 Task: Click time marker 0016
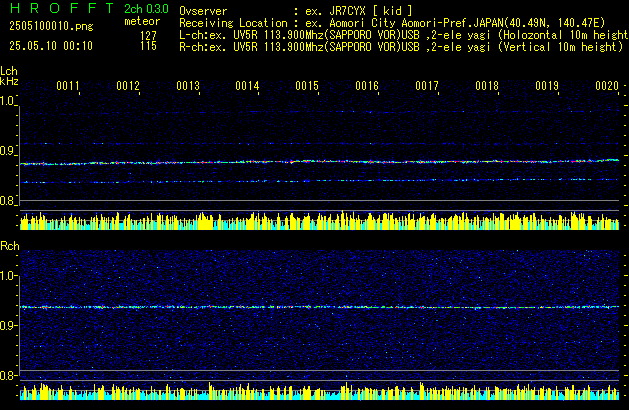tap(367, 86)
